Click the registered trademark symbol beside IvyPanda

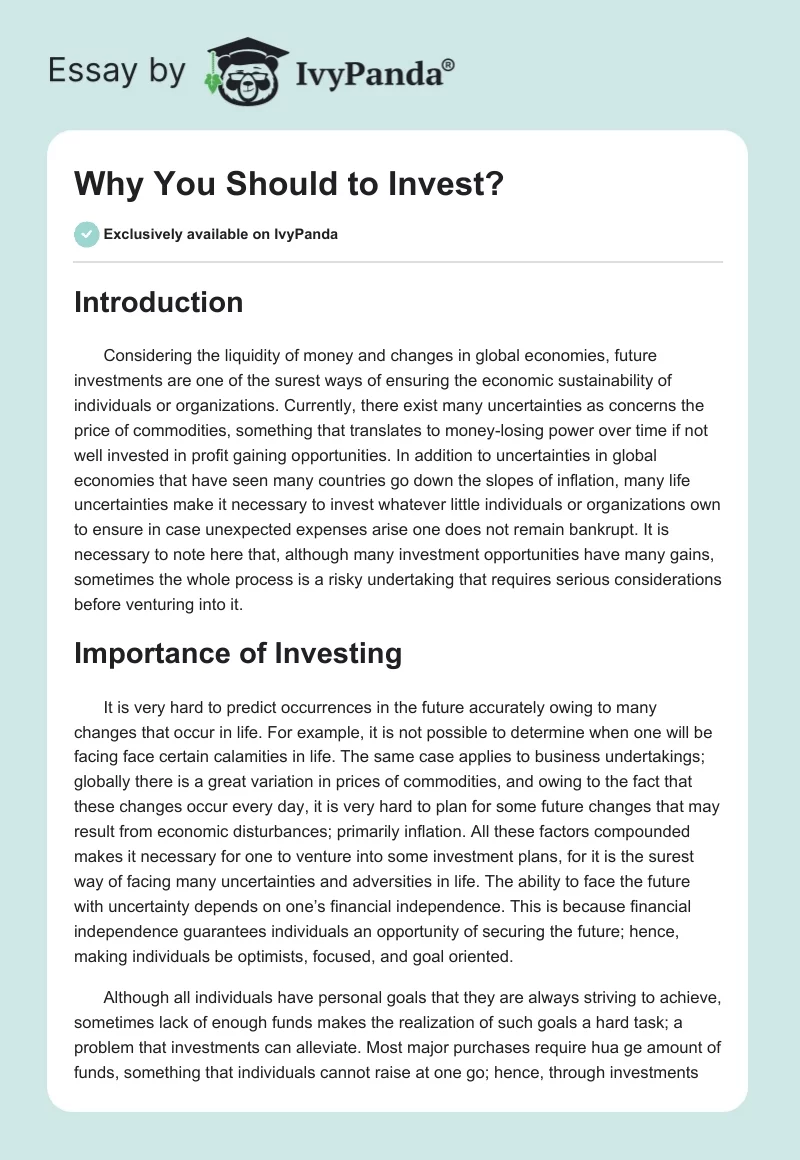pos(449,65)
